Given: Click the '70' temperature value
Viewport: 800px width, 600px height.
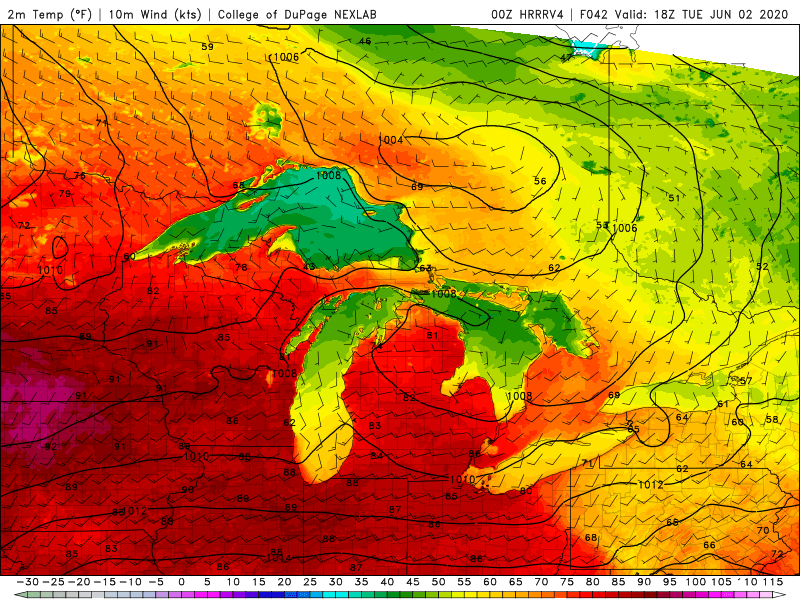Looking at the screenshot, I should (x=763, y=530).
